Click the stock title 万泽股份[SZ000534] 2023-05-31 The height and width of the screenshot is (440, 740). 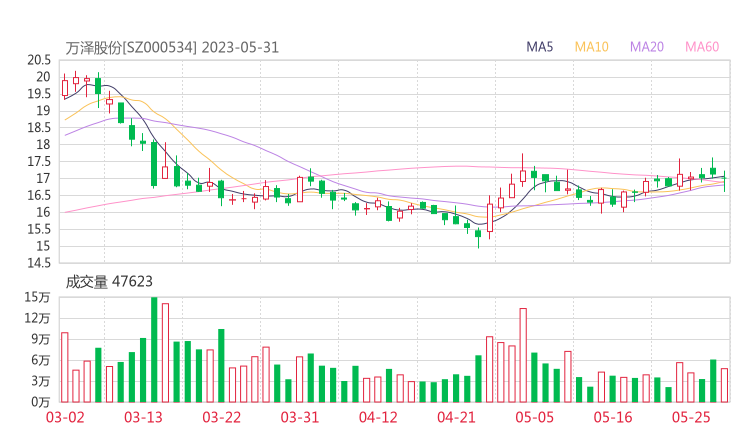172,48
